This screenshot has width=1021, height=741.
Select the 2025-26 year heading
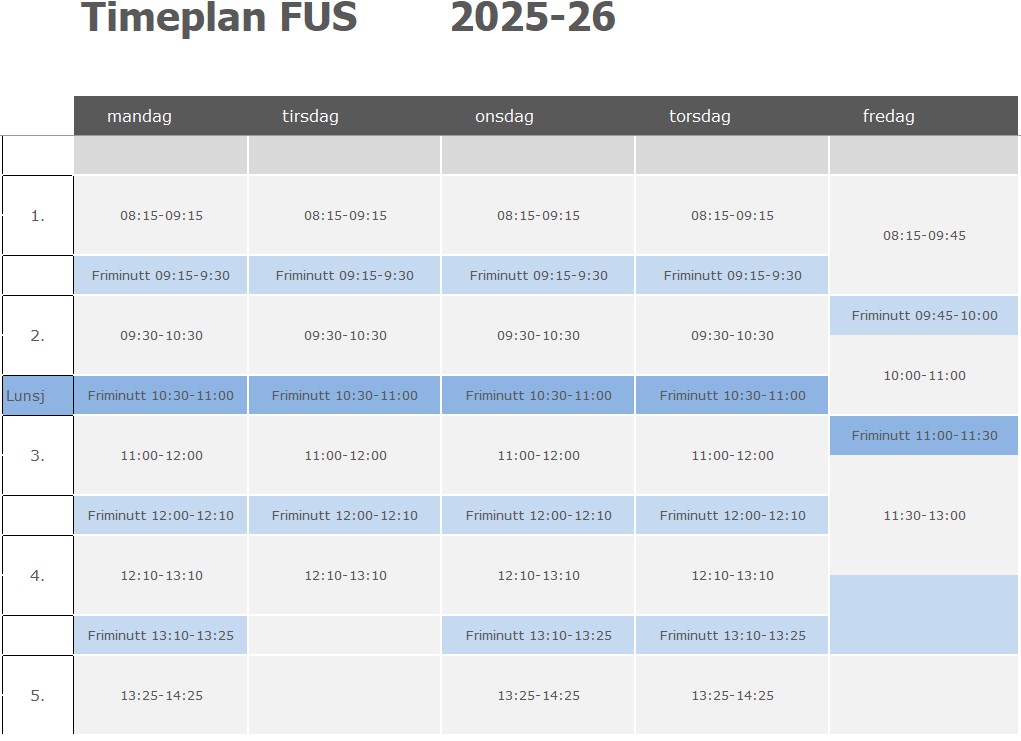click(x=532, y=18)
